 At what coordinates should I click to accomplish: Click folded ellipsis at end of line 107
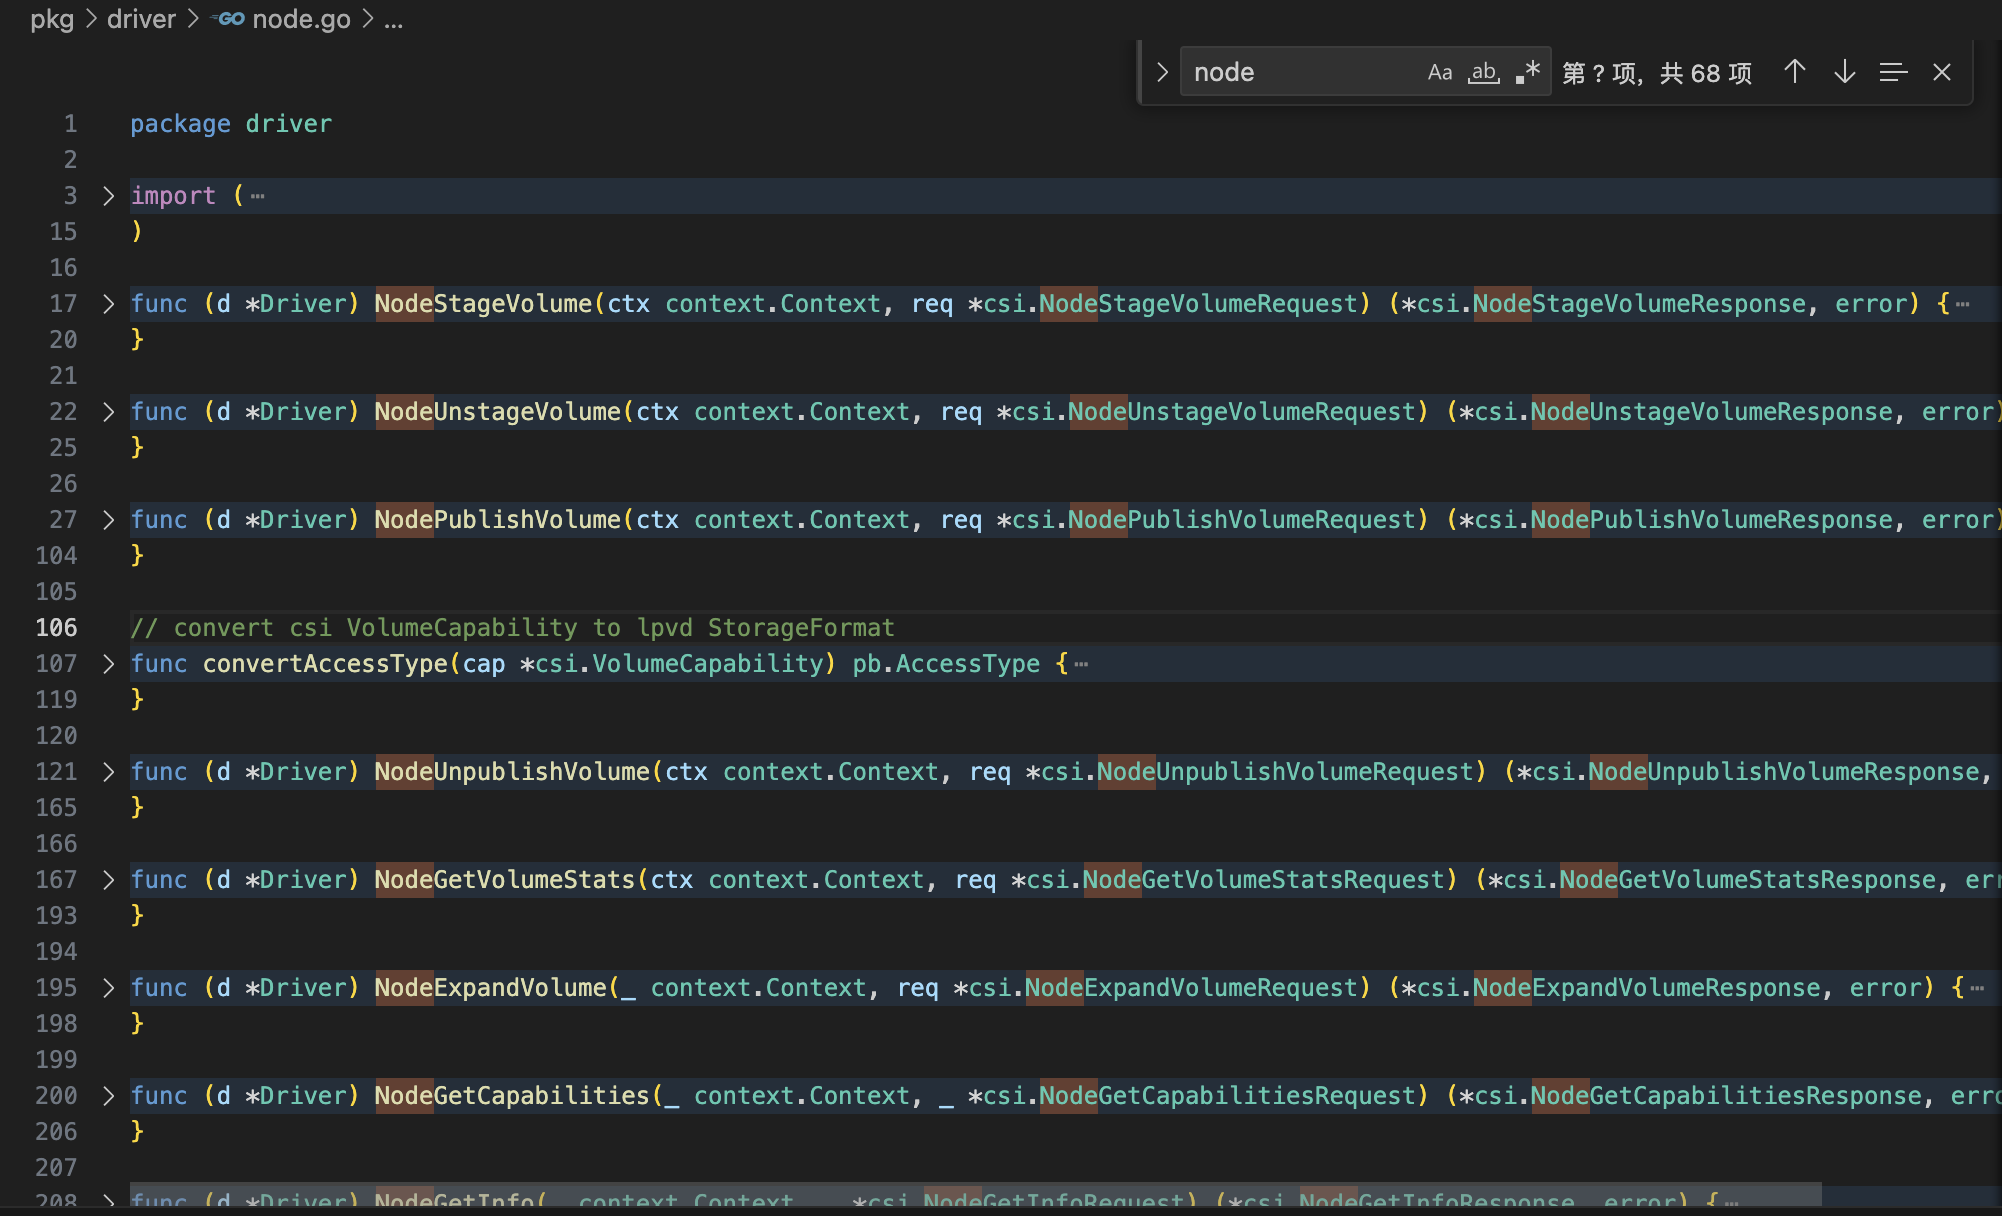(1081, 664)
